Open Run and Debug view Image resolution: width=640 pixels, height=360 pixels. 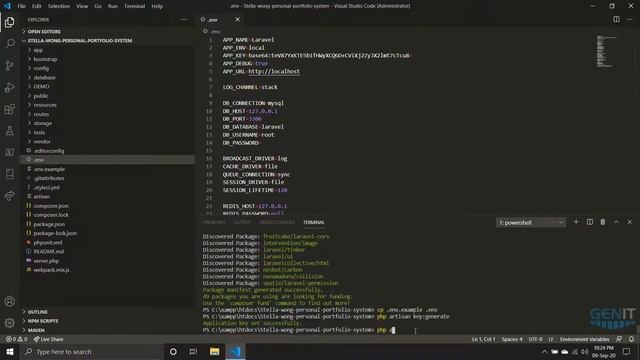click(x=9, y=87)
